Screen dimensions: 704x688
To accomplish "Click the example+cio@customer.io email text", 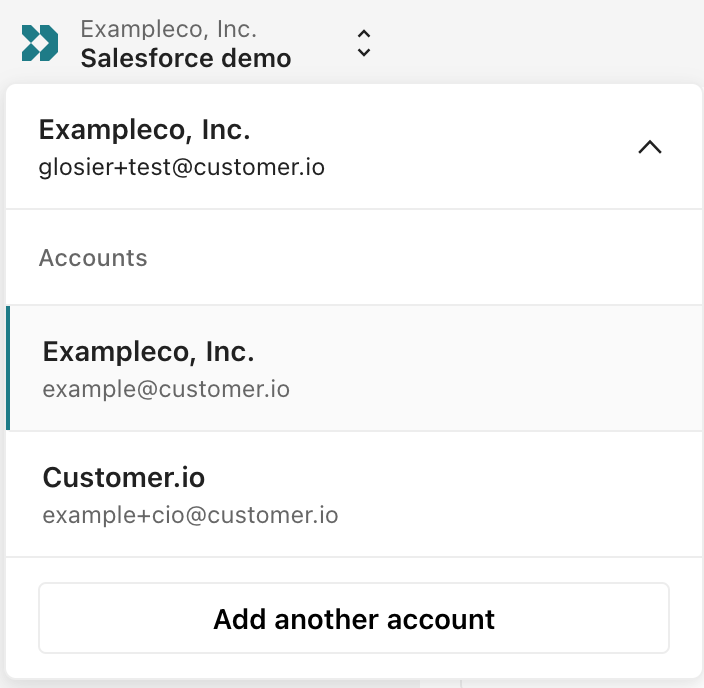I will (190, 515).
